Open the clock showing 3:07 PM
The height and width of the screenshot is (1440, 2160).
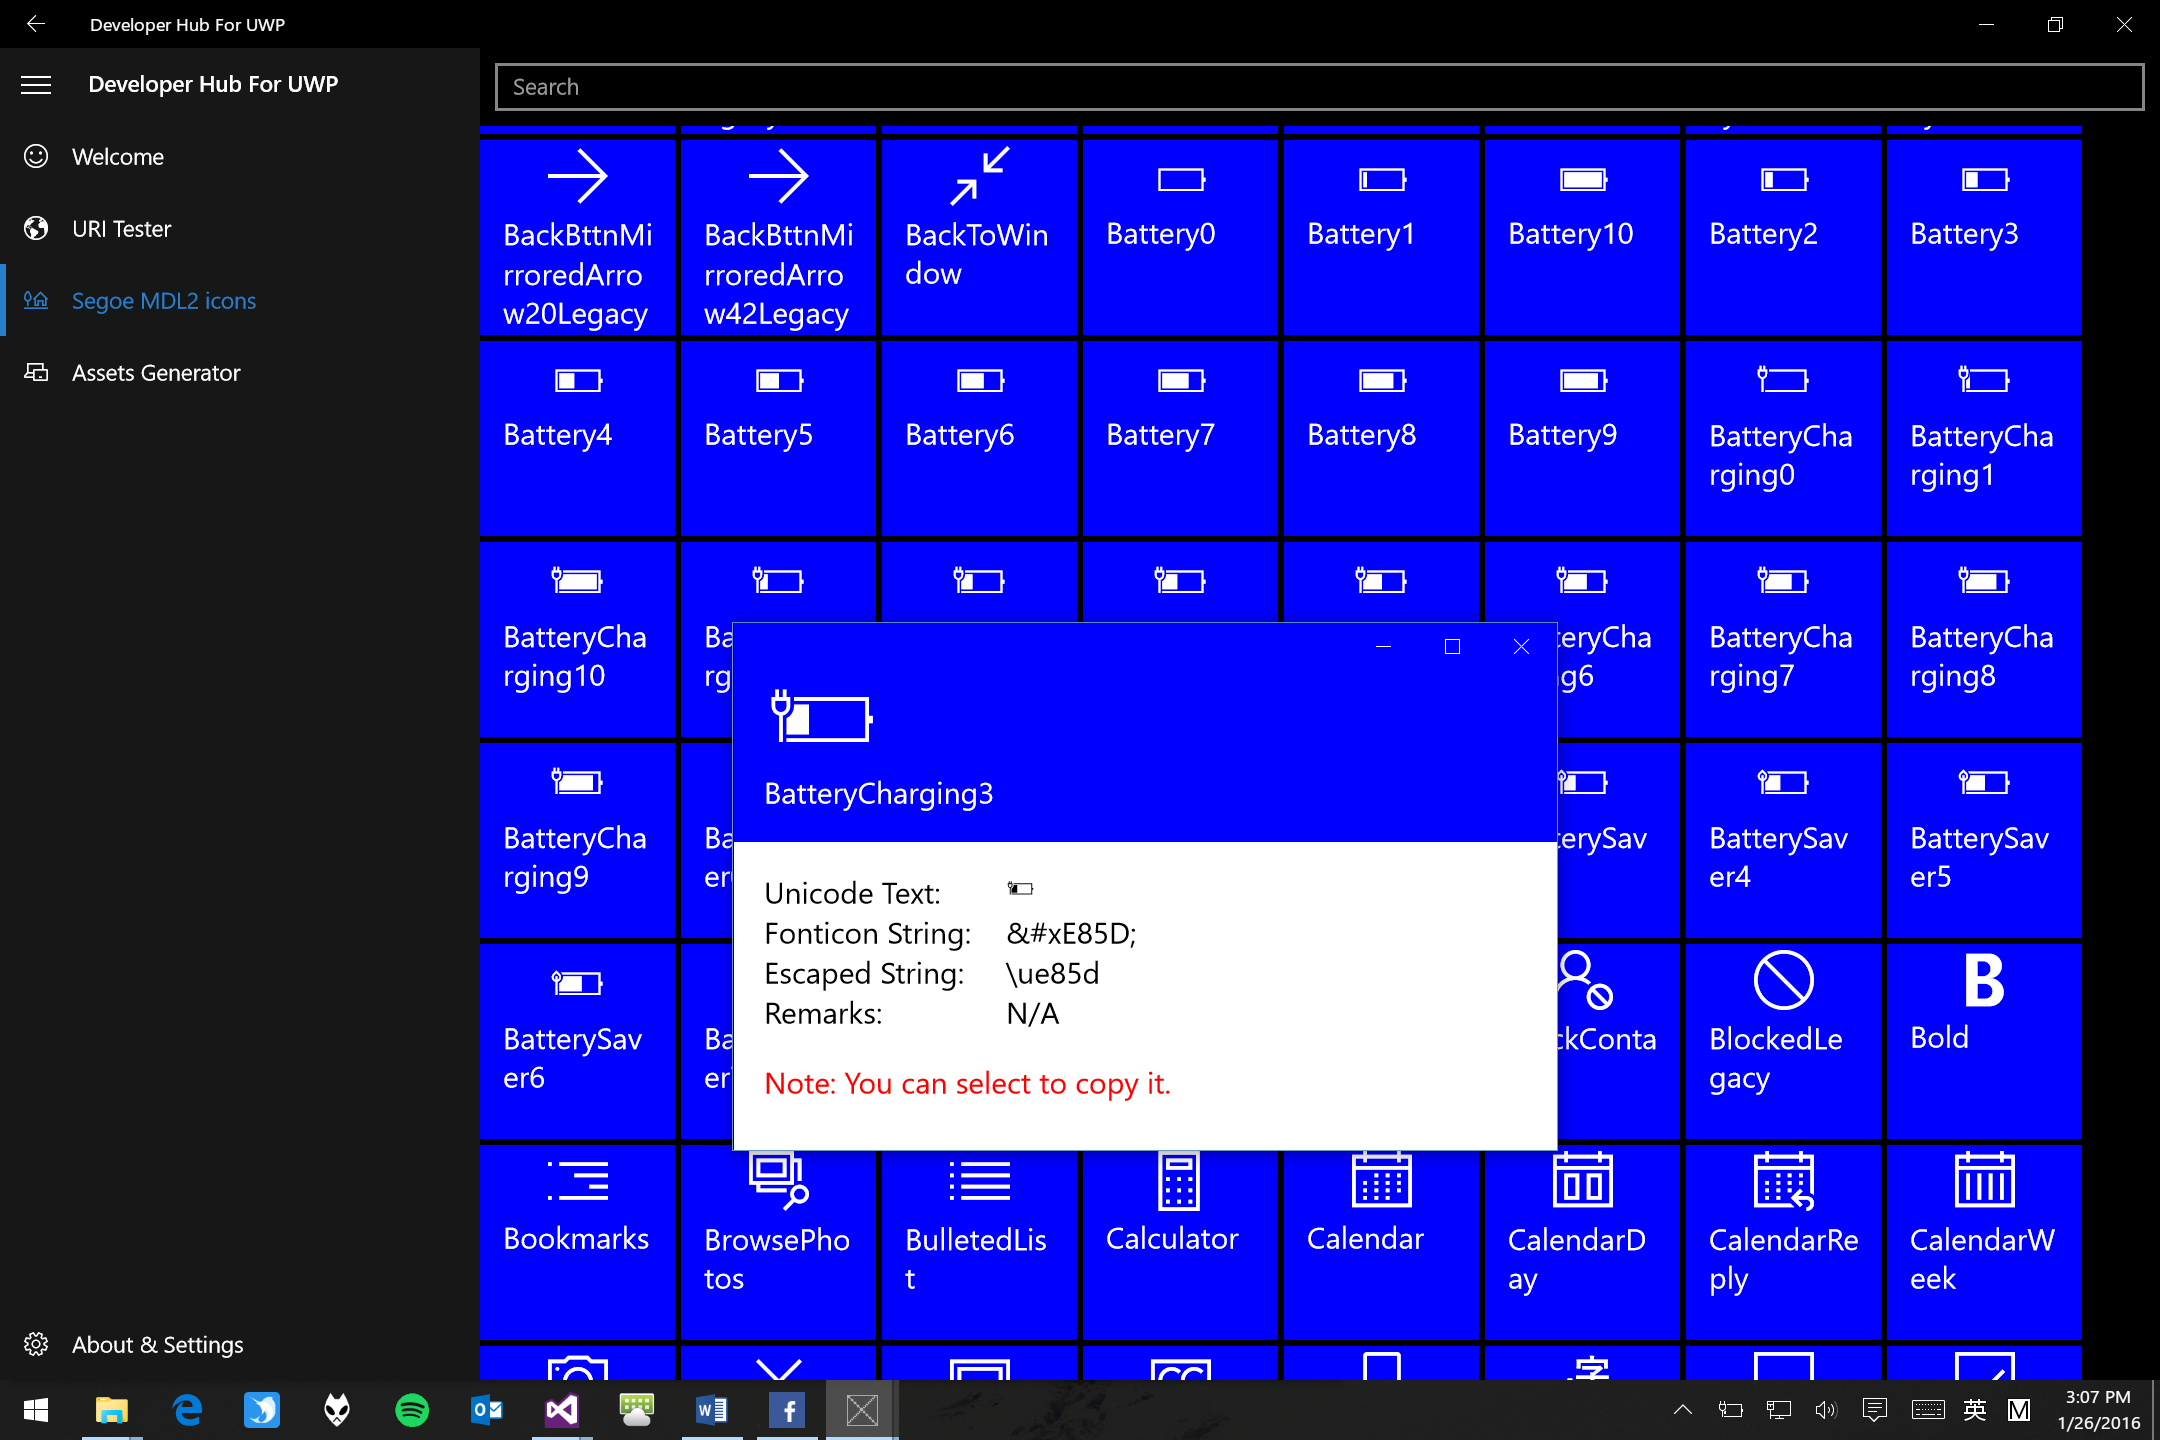pos(2098,1410)
